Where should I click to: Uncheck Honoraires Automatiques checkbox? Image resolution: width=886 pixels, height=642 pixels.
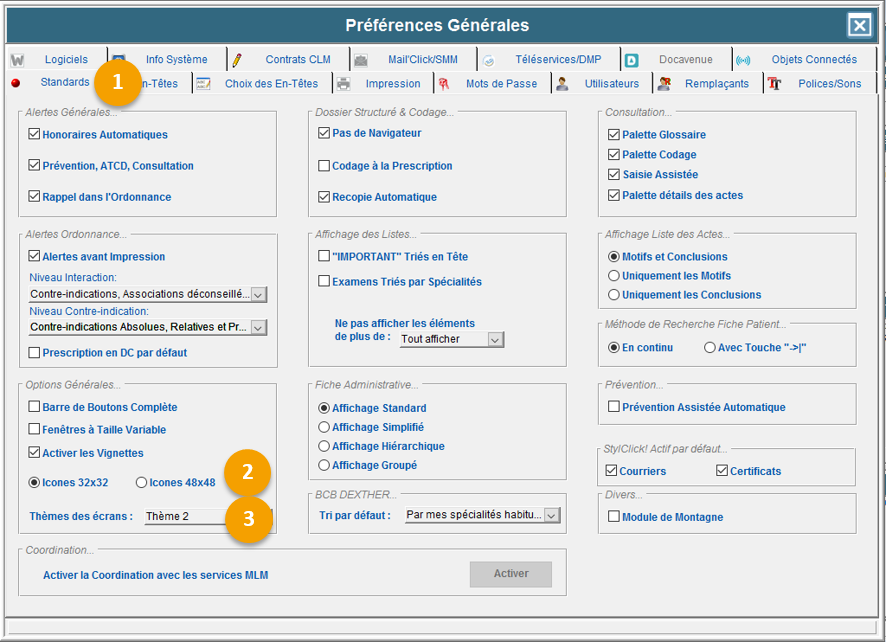[x=35, y=134]
